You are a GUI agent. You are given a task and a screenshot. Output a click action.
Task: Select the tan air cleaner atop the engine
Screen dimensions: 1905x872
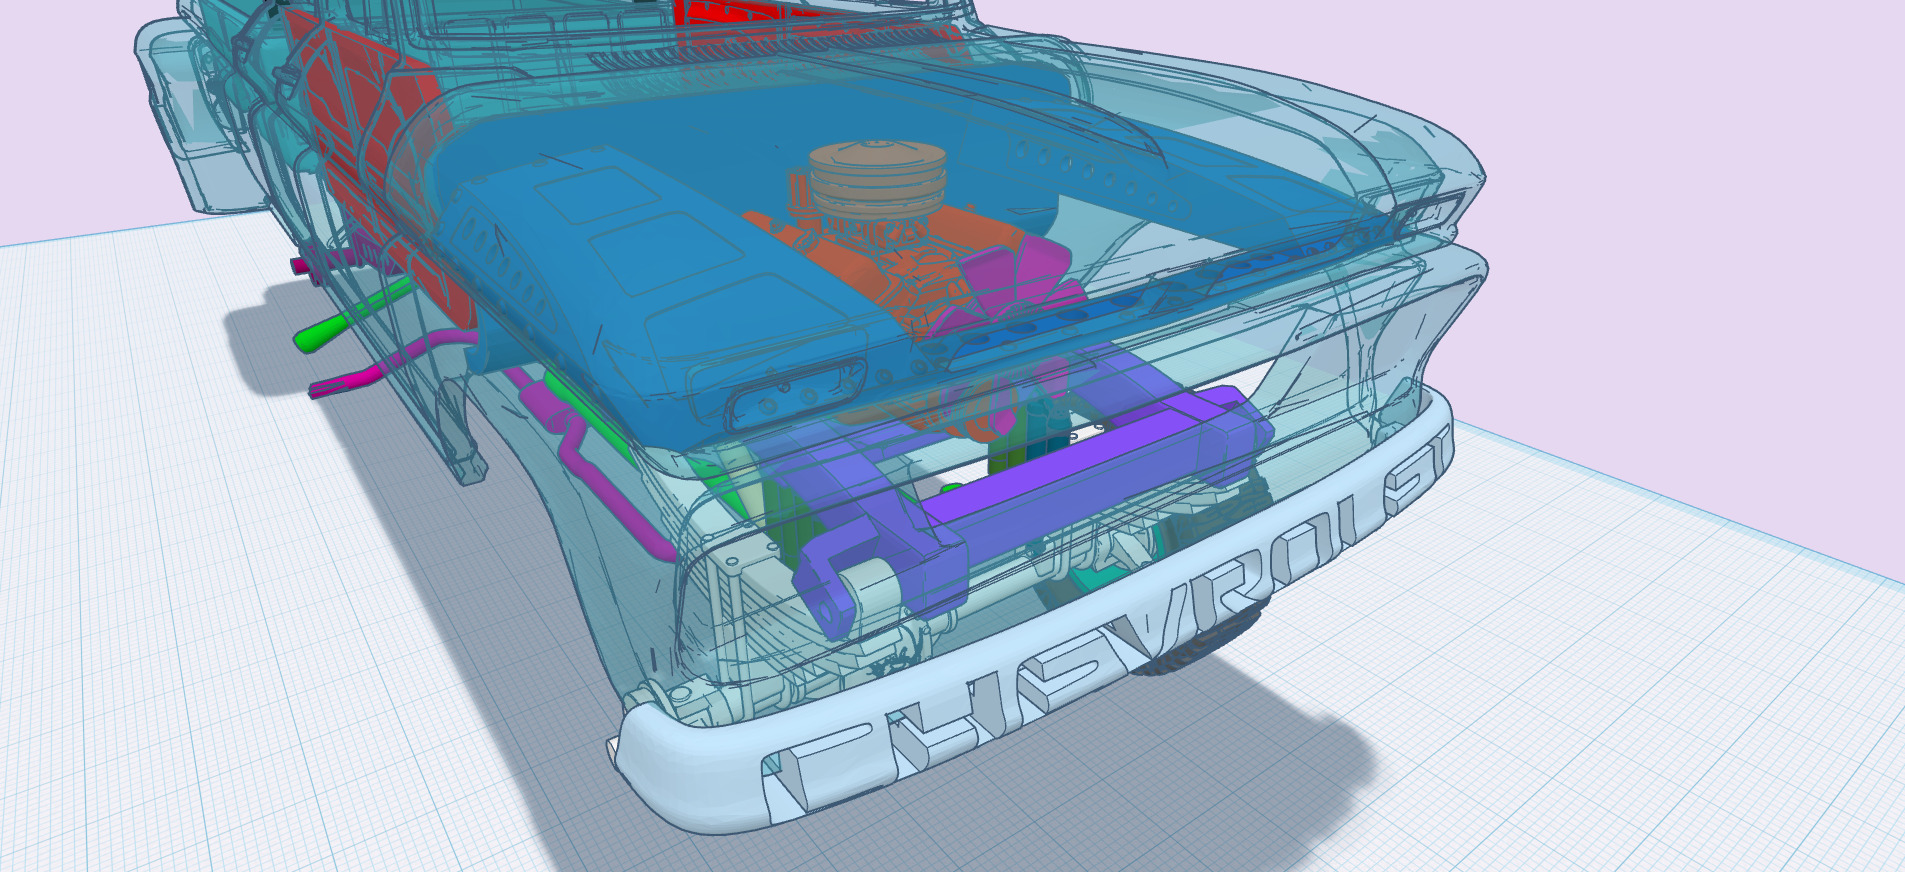pos(878,179)
